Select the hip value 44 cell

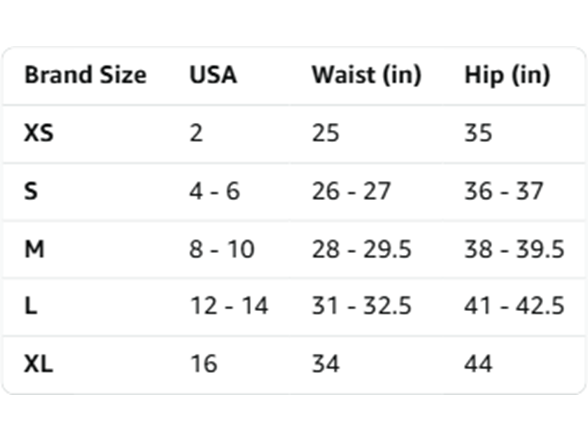click(478, 364)
